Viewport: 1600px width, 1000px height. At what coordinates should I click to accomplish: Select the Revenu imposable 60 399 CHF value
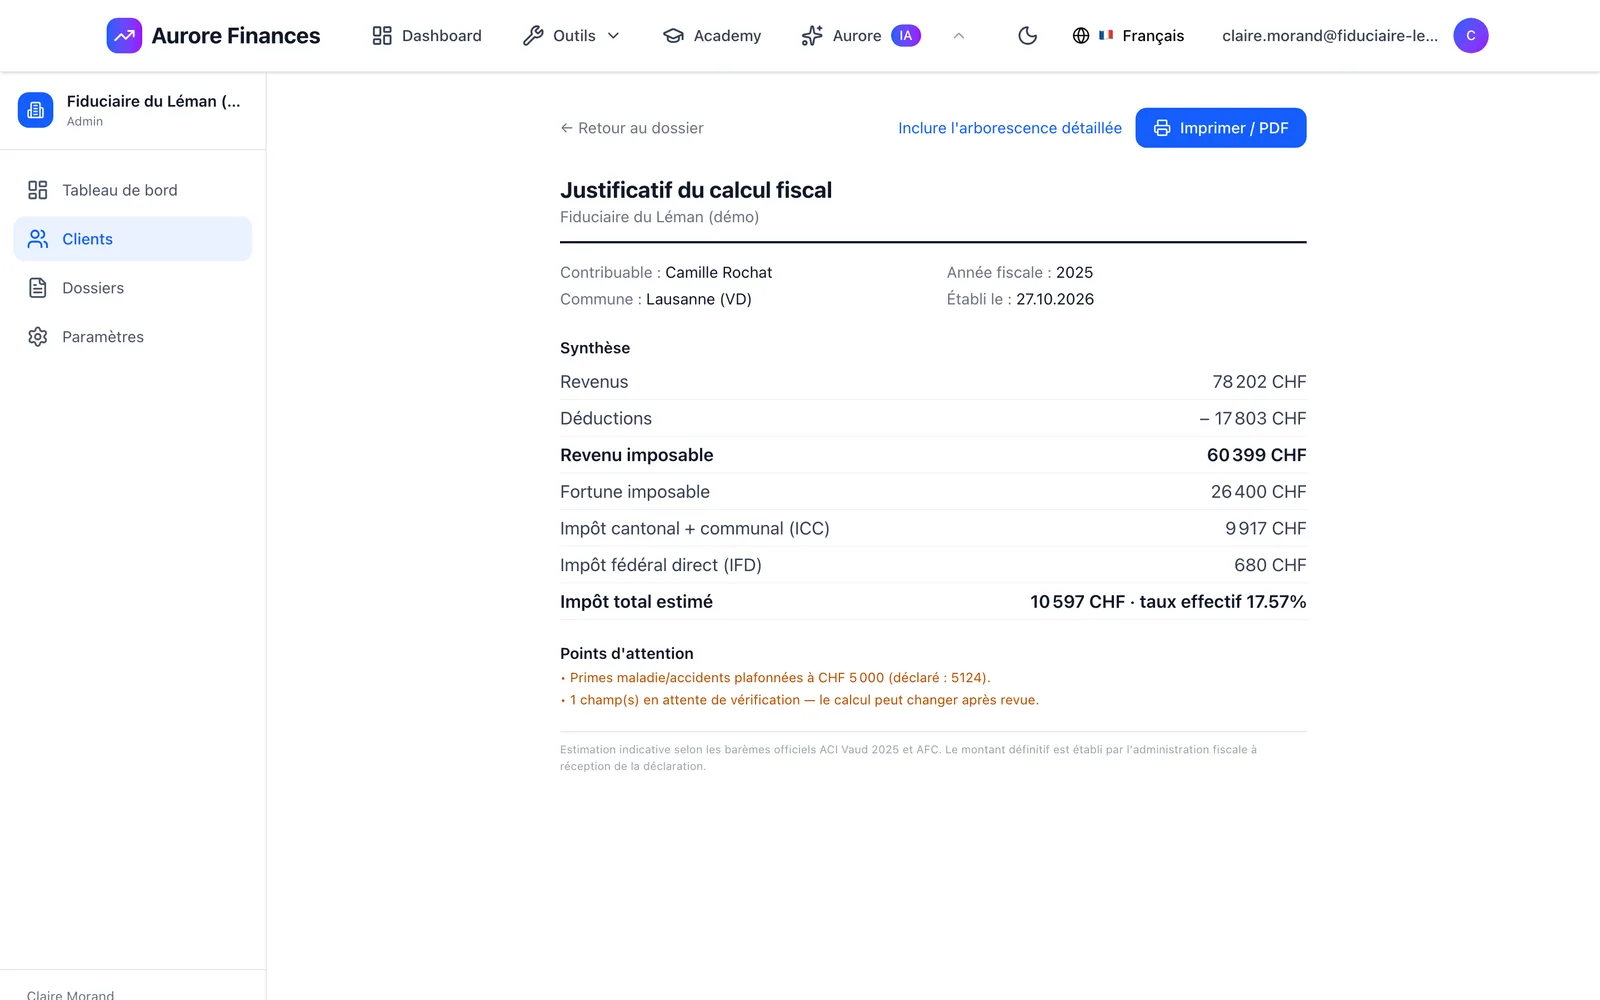click(1256, 455)
